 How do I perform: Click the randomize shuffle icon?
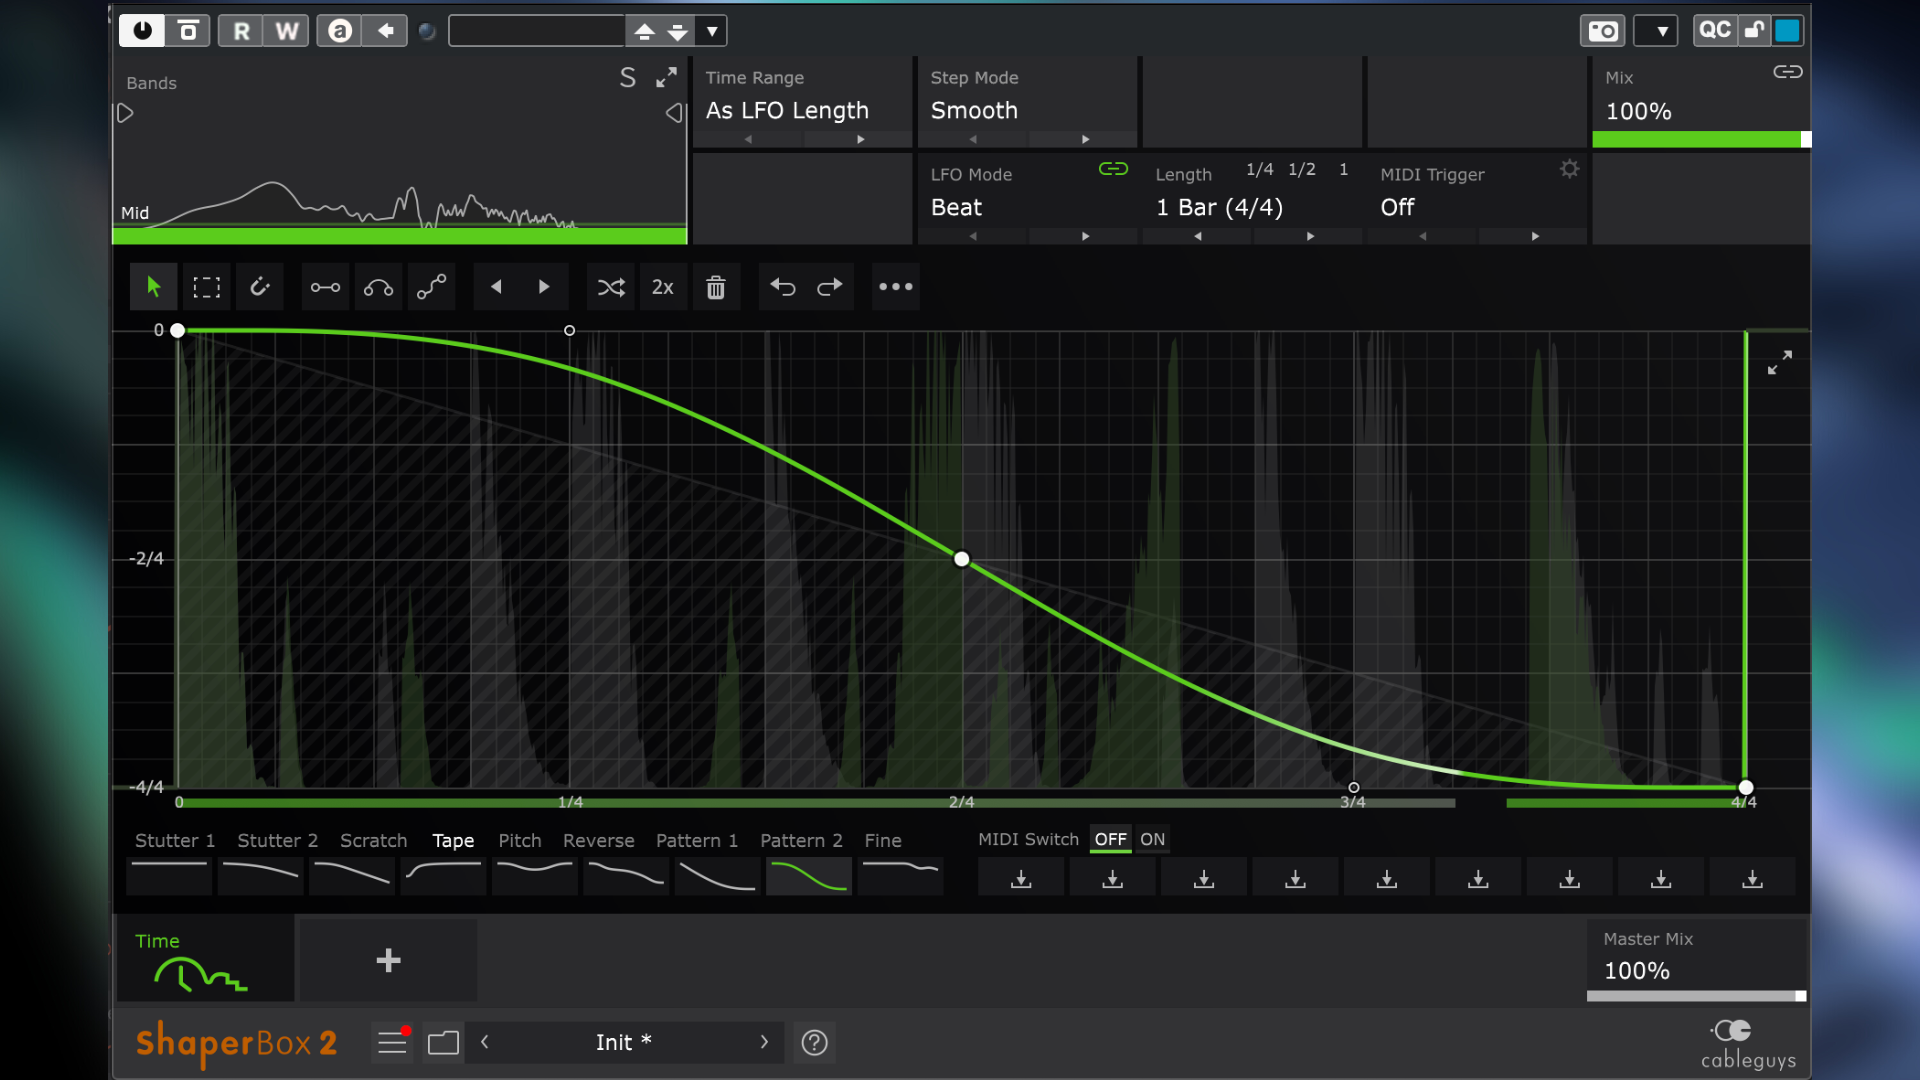point(610,287)
